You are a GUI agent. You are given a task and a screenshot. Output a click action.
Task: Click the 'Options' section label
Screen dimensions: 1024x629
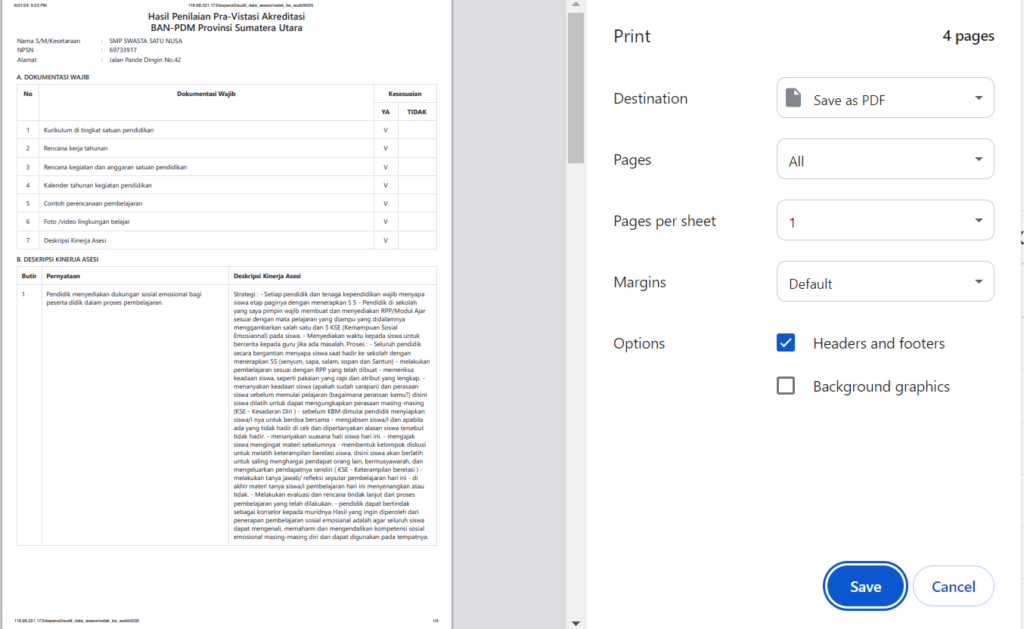(x=639, y=343)
